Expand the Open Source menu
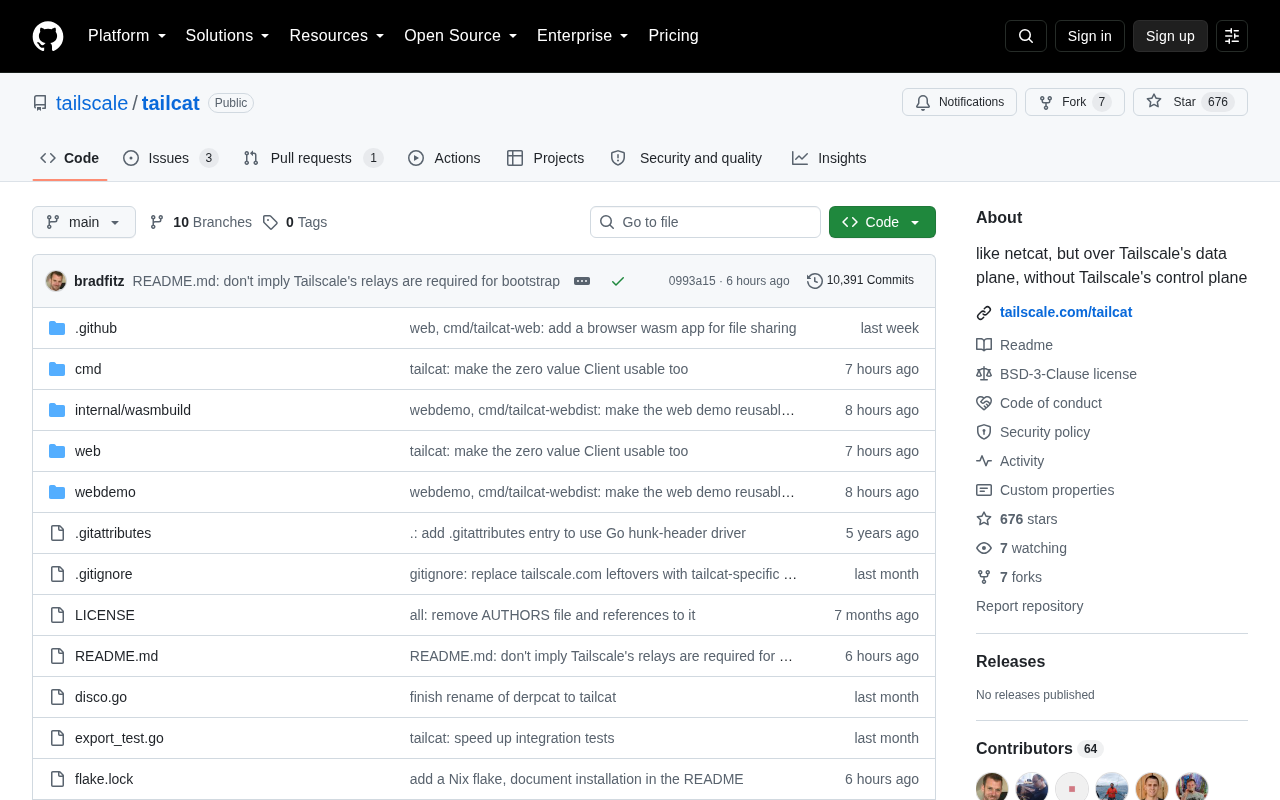This screenshot has width=1280, height=800. coord(461,36)
